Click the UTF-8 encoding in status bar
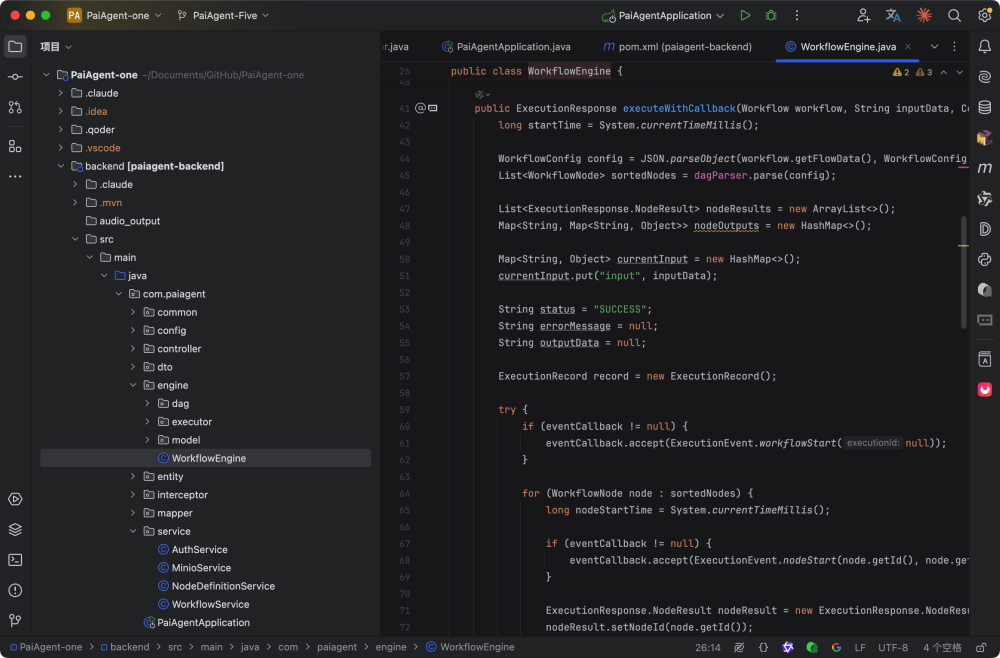The height and width of the screenshot is (658, 1000). coord(892,647)
